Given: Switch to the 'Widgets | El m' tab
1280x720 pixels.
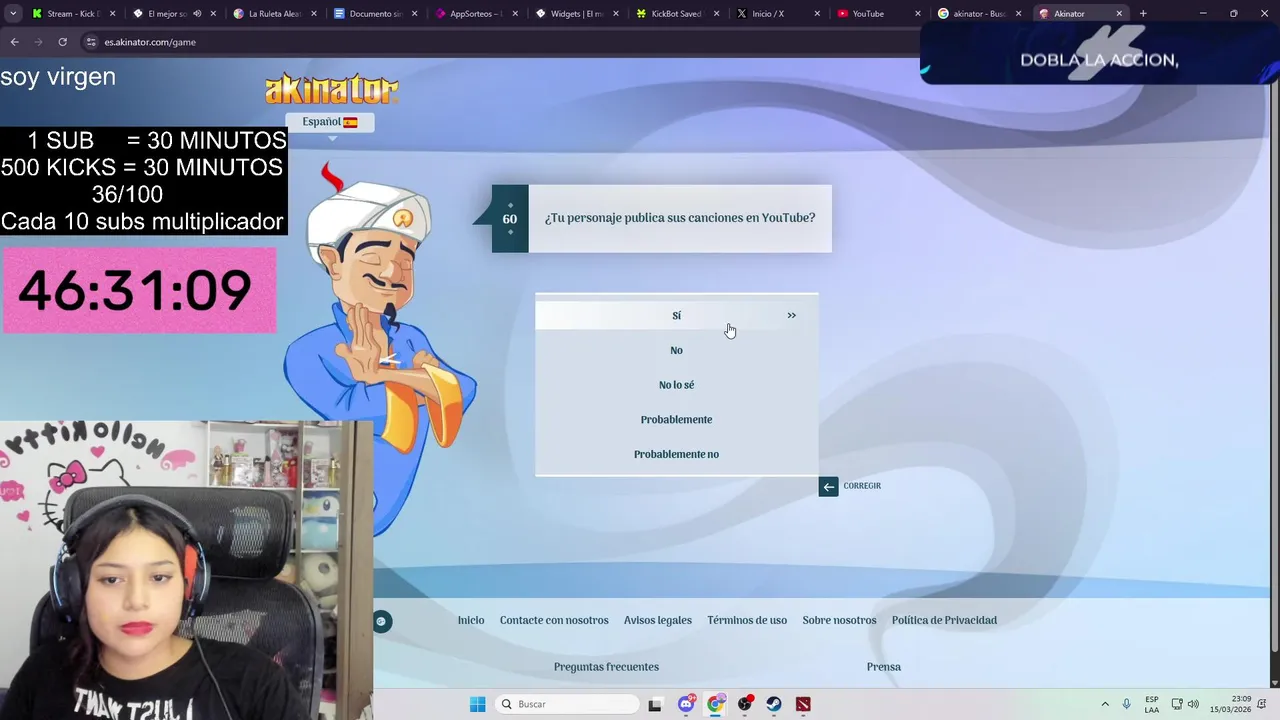Looking at the screenshot, I should 576,14.
